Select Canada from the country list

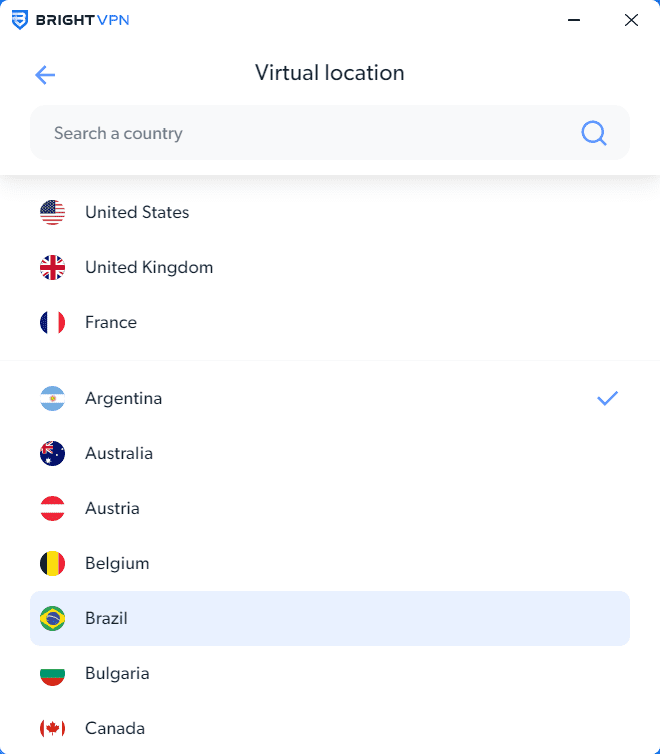(115, 728)
